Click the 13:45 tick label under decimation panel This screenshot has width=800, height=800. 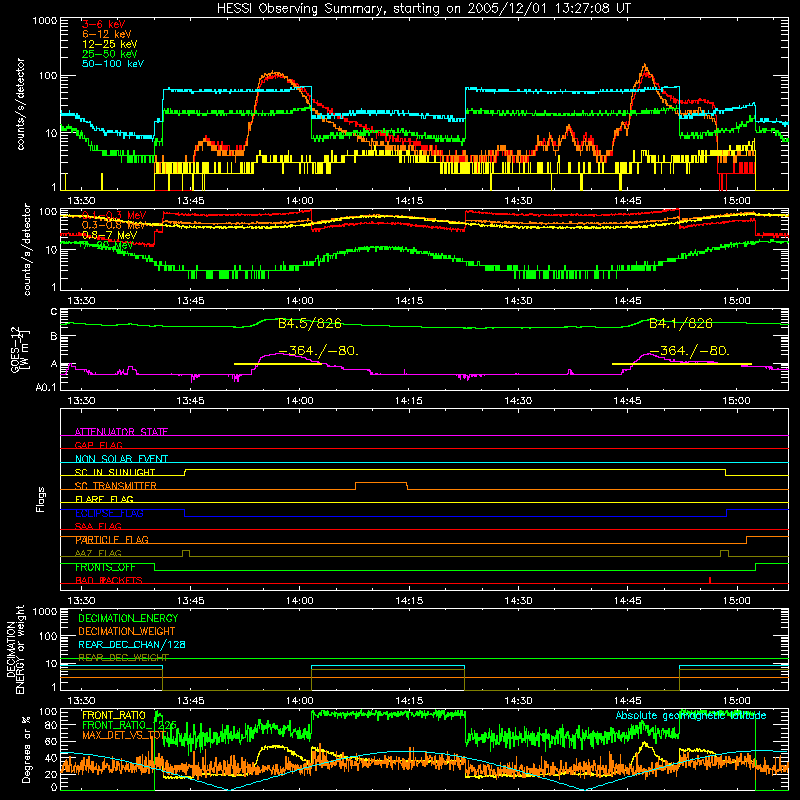point(190,701)
